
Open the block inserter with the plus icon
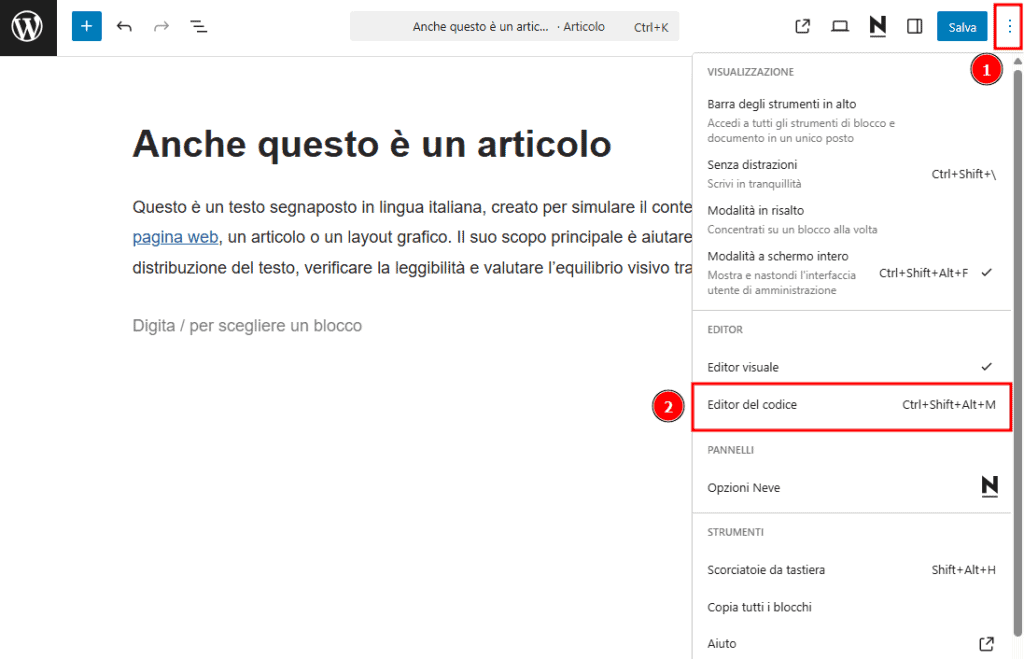click(x=86, y=26)
